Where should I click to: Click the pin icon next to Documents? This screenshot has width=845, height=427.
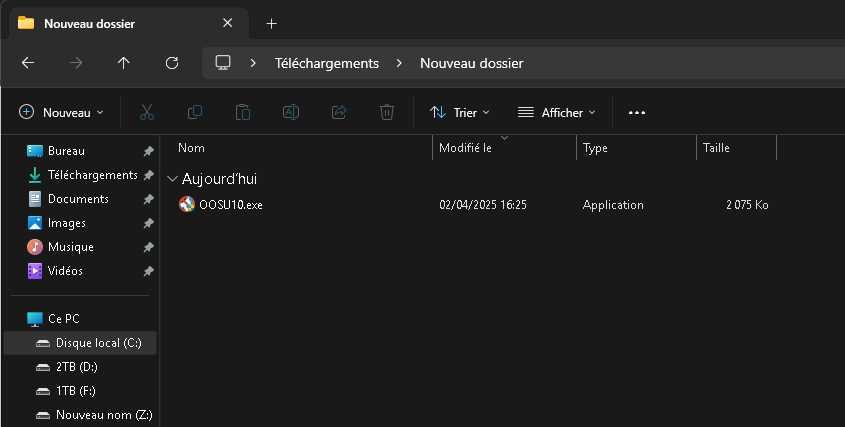pyautogui.click(x=149, y=199)
